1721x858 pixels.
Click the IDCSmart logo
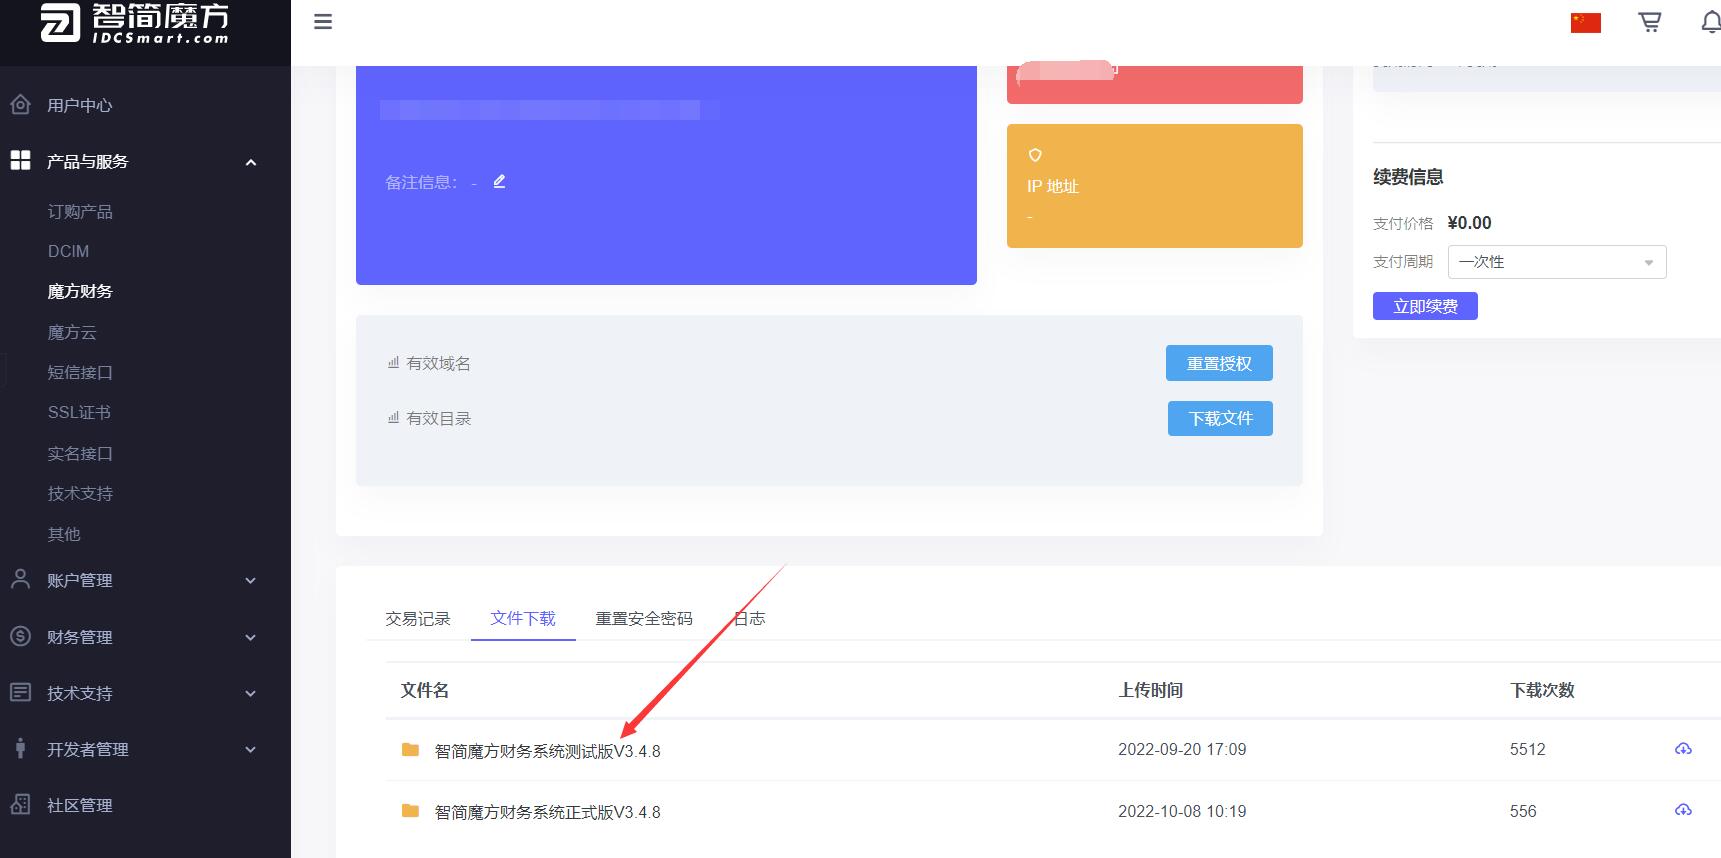pos(135,23)
